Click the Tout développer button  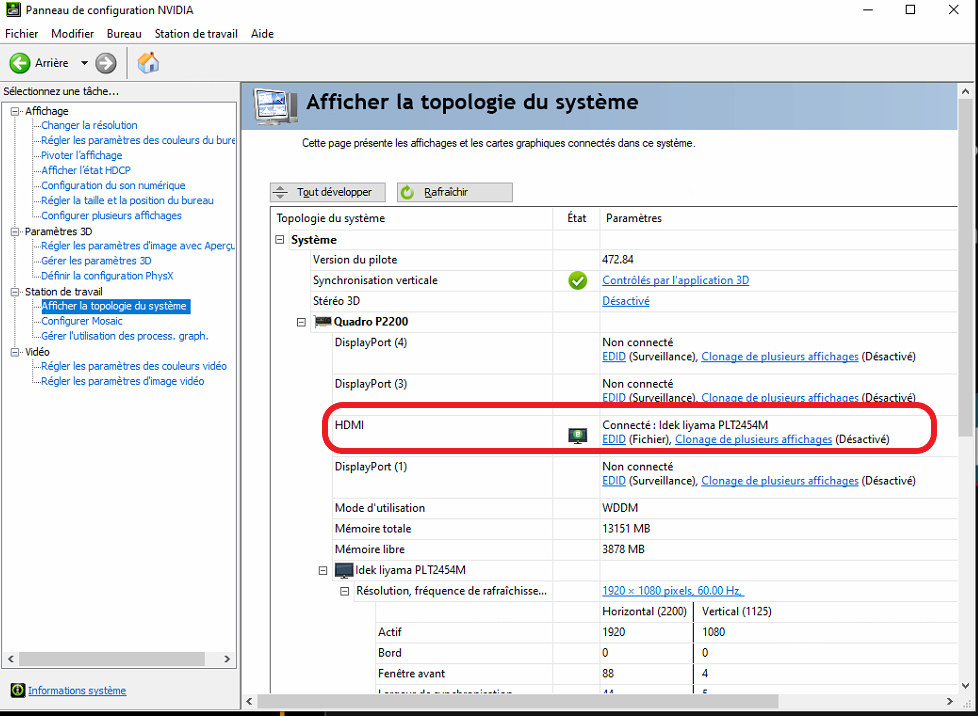click(x=328, y=192)
